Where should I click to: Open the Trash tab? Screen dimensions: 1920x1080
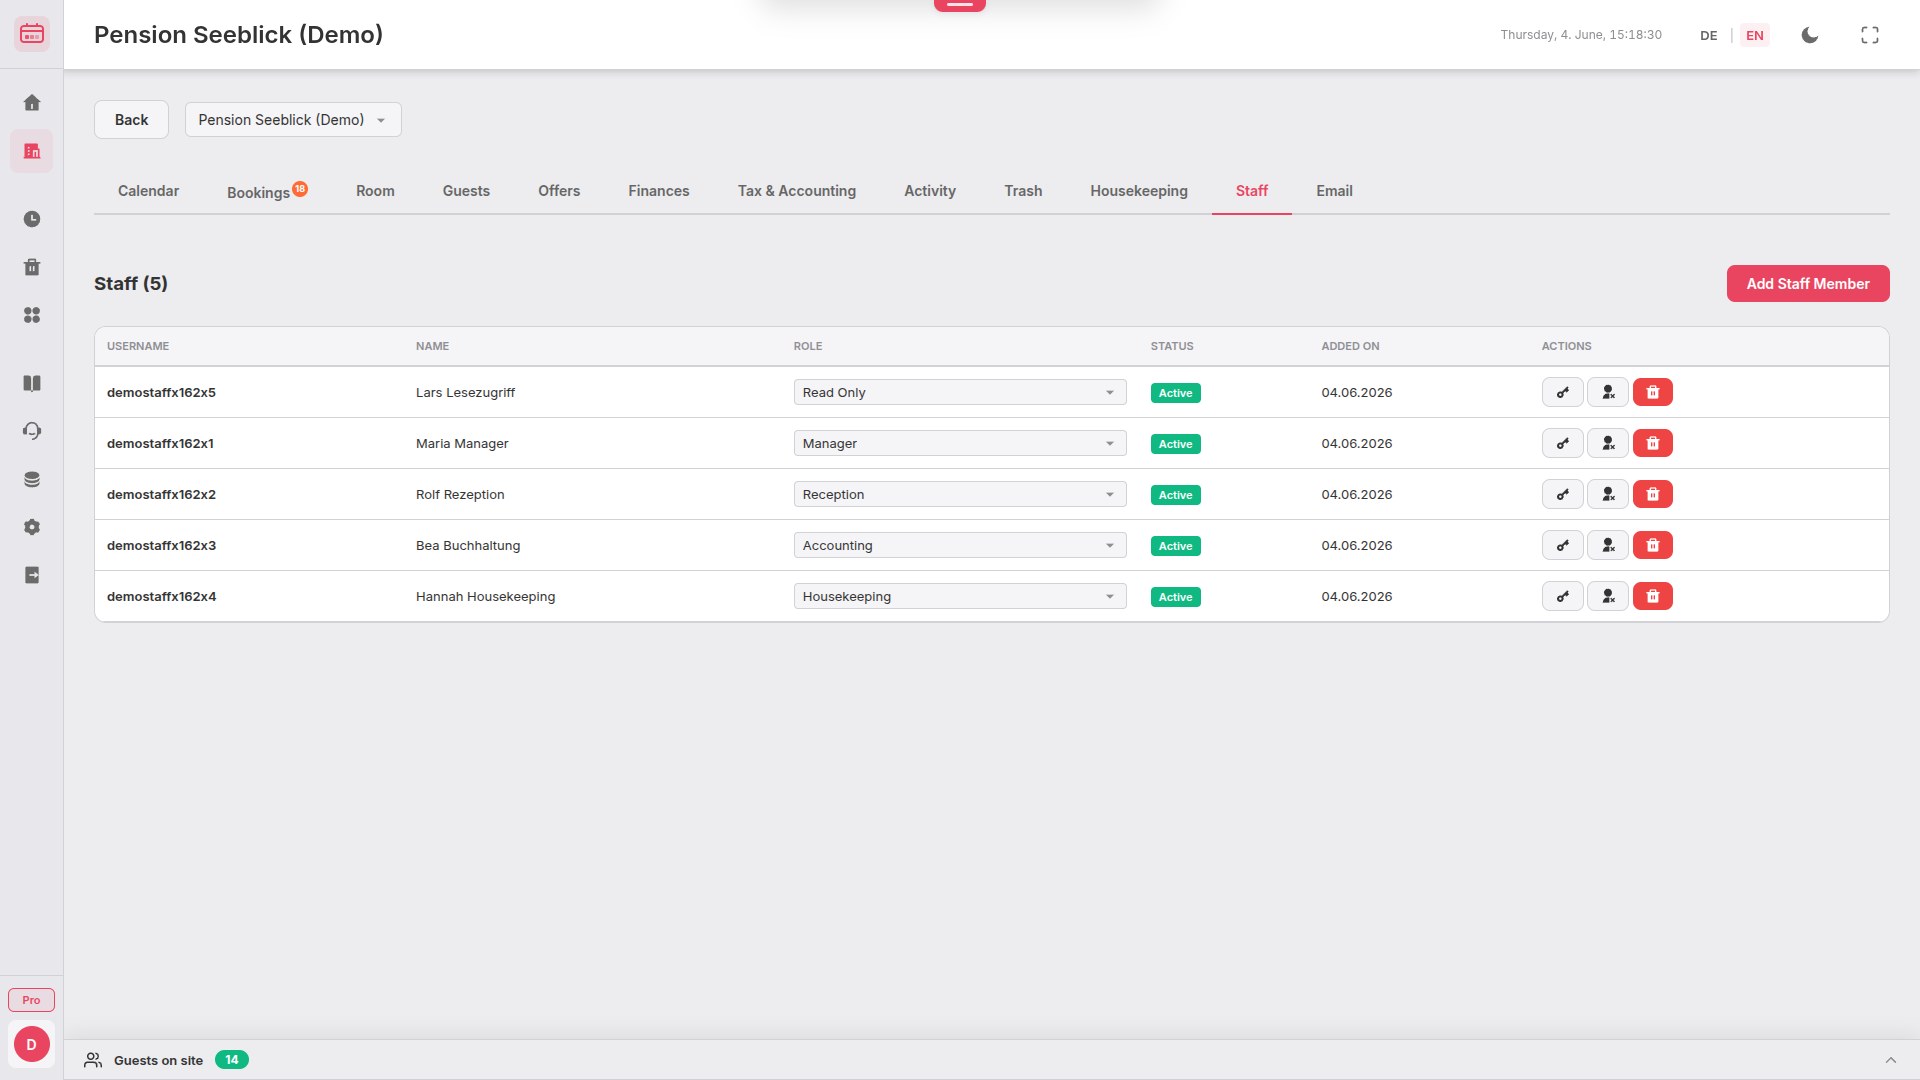[1023, 191]
